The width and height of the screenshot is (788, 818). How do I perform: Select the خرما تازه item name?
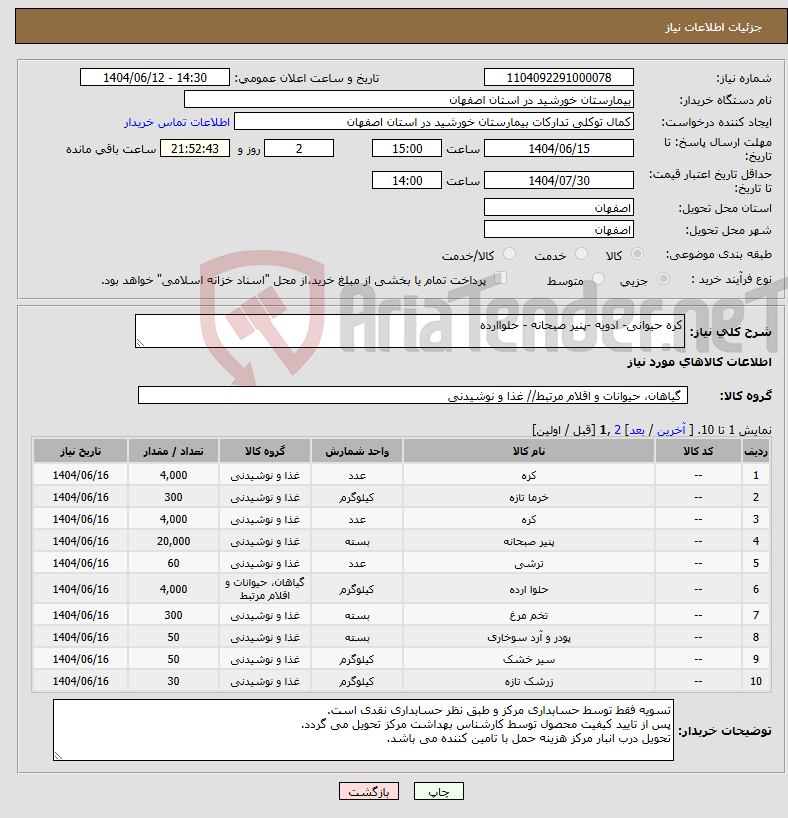(529, 498)
